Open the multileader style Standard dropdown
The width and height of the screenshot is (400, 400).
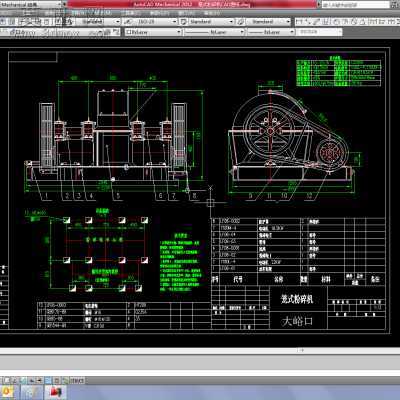(x=268, y=22)
